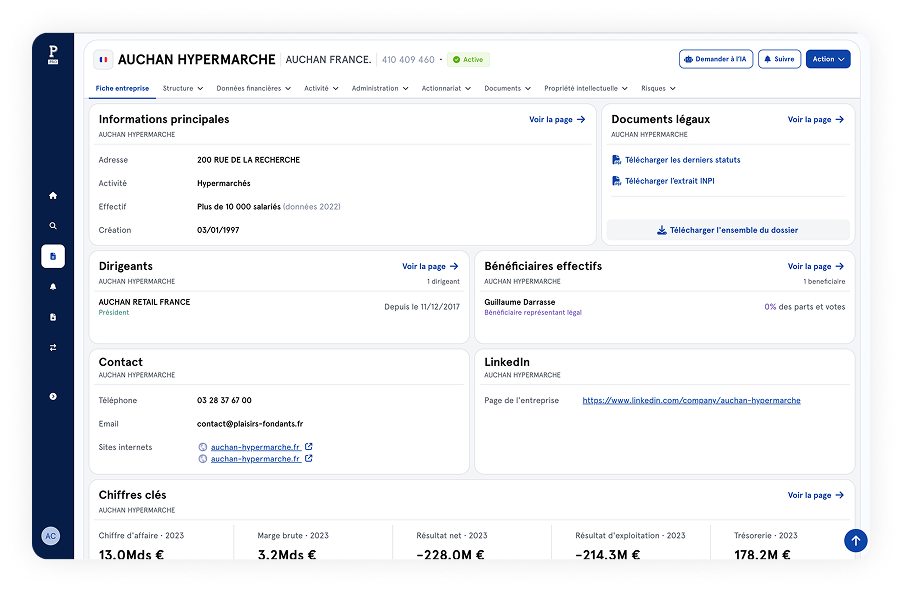Open documents icon below sidebar bell
The image size is (902, 592).
pos(53,317)
